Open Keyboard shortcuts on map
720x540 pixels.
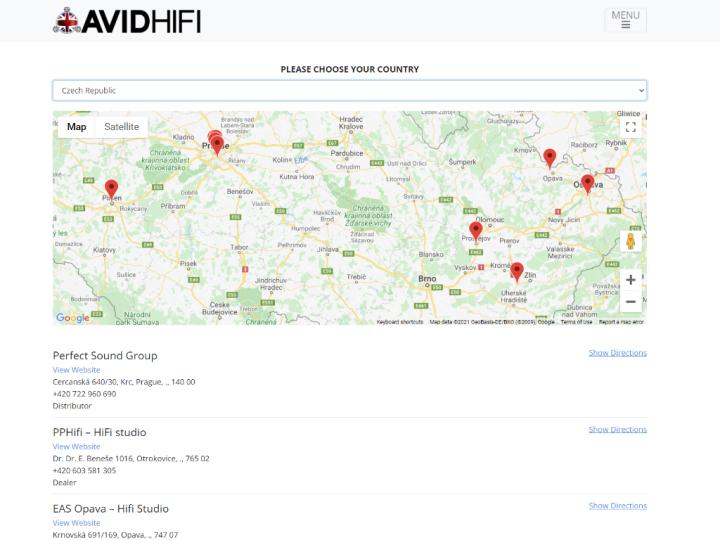400,322
